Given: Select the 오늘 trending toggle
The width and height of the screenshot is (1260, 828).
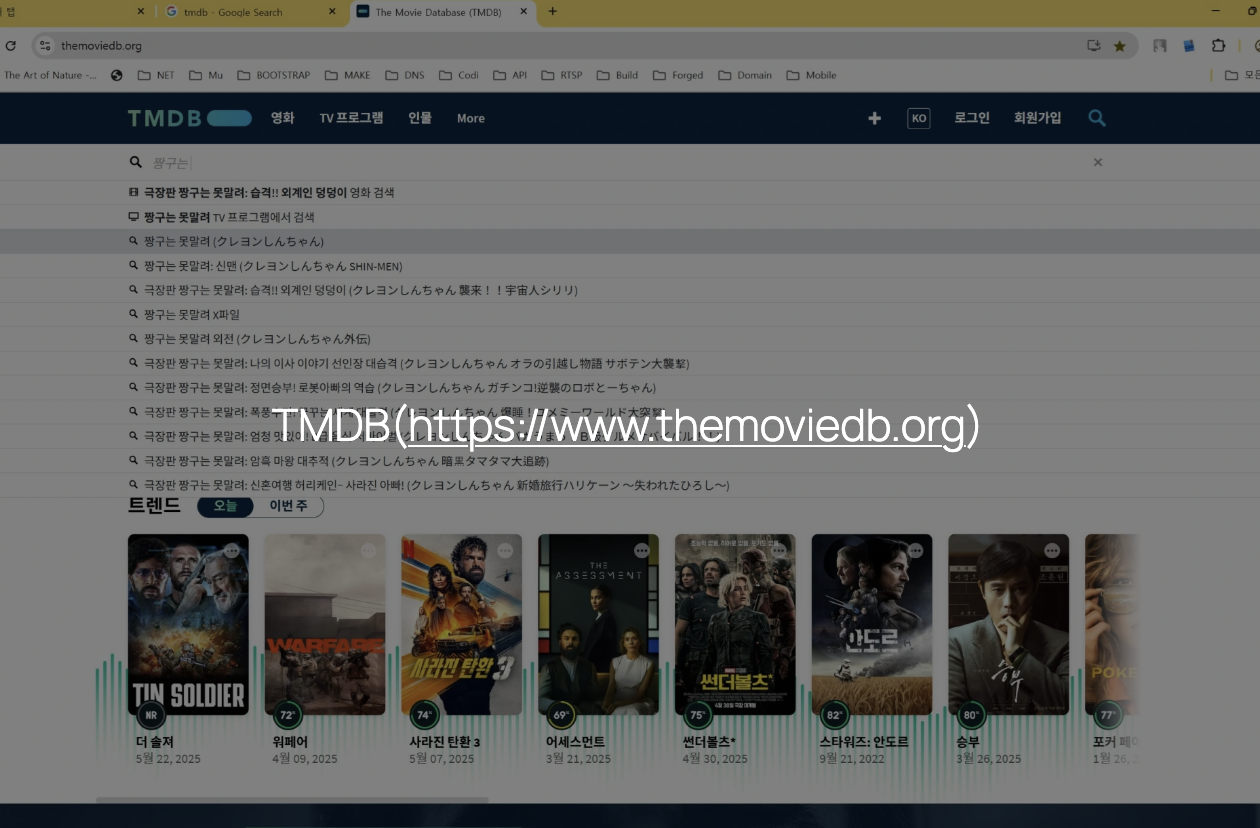Looking at the screenshot, I should tap(224, 506).
